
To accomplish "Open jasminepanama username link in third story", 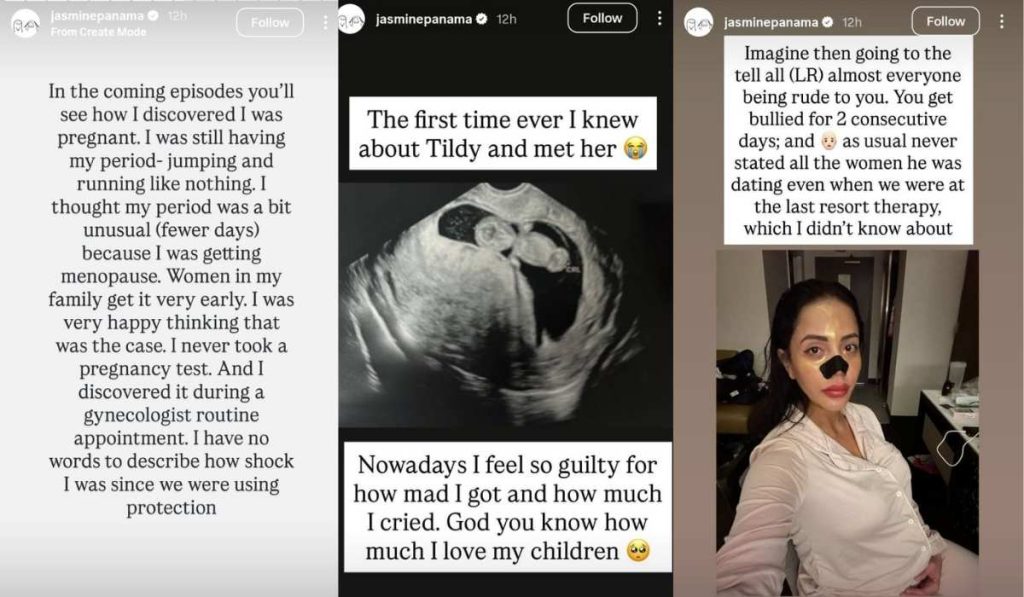I will pos(771,22).
